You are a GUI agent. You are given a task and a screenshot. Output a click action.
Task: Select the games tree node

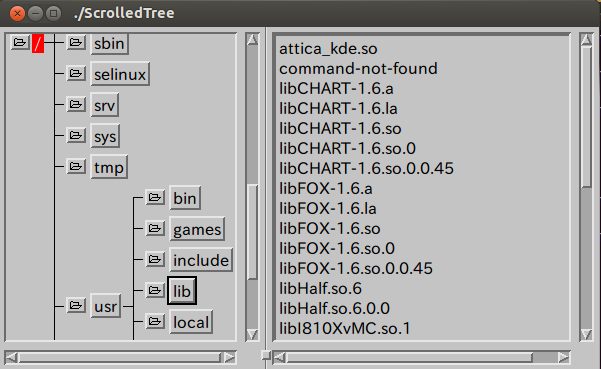[x=197, y=229]
